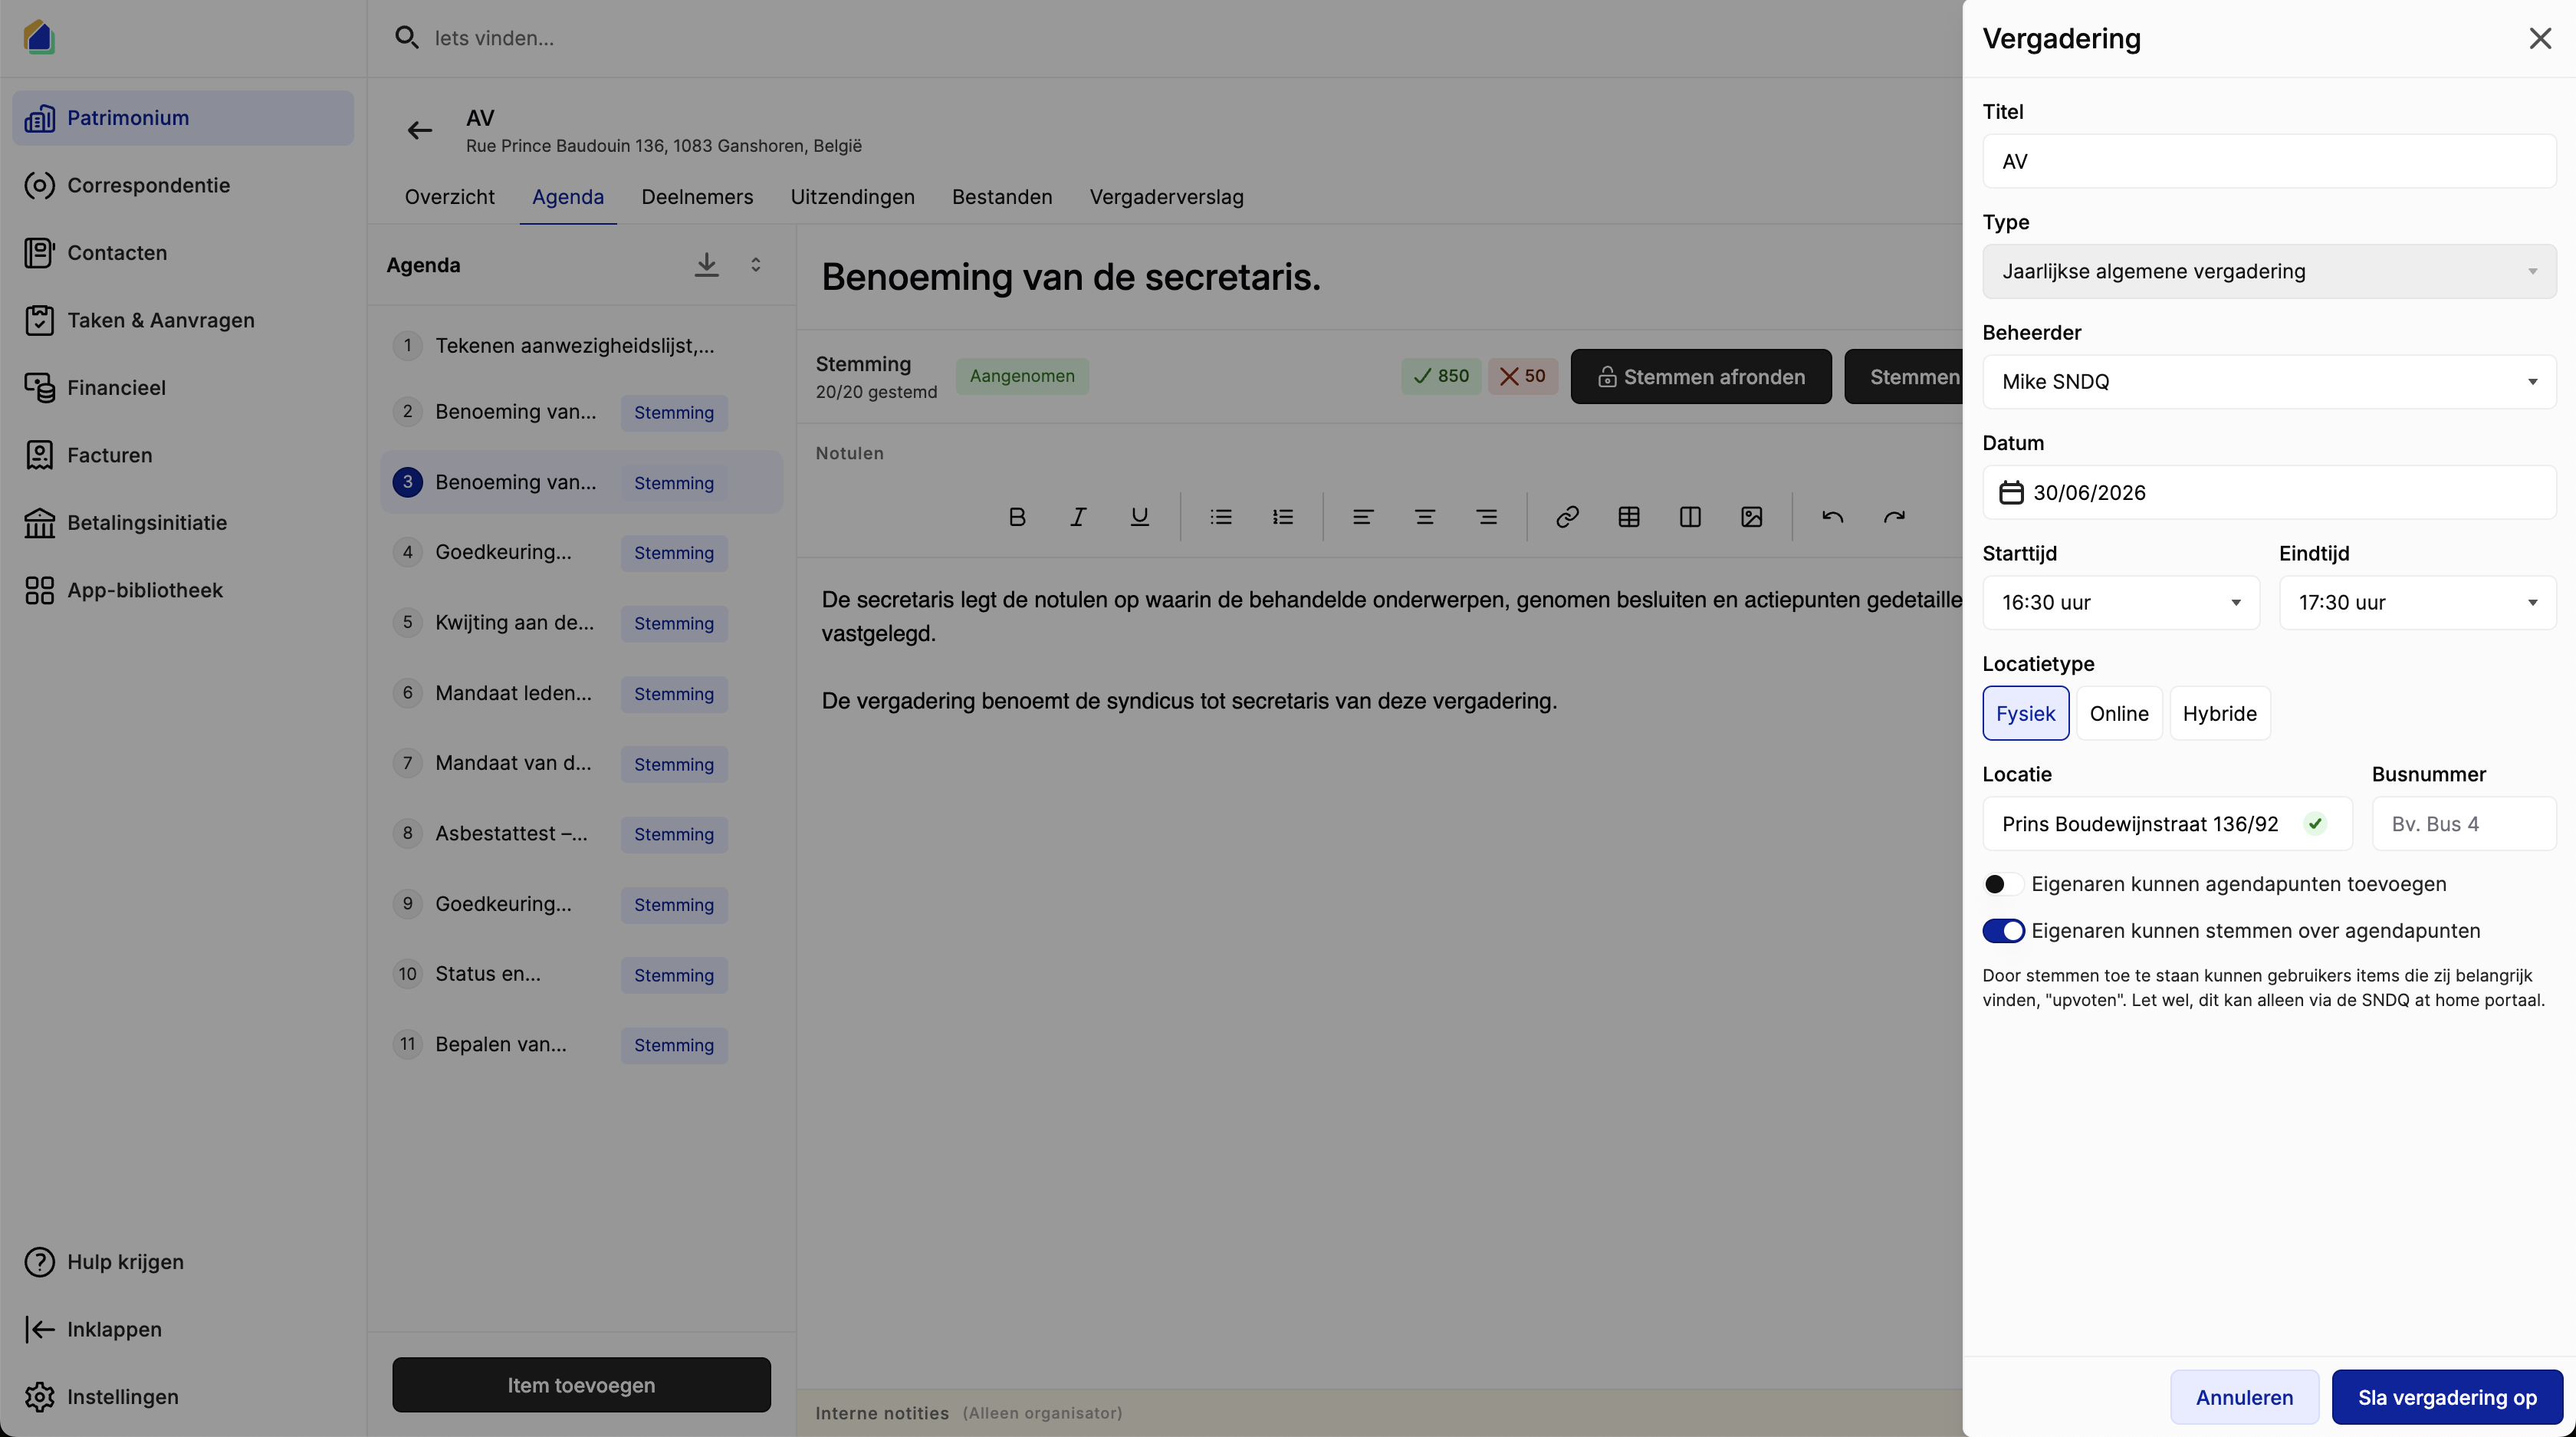Open the date picker calendar icon
This screenshot has height=1437, width=2576.
pyautogui.click(x=2011, y=493)
